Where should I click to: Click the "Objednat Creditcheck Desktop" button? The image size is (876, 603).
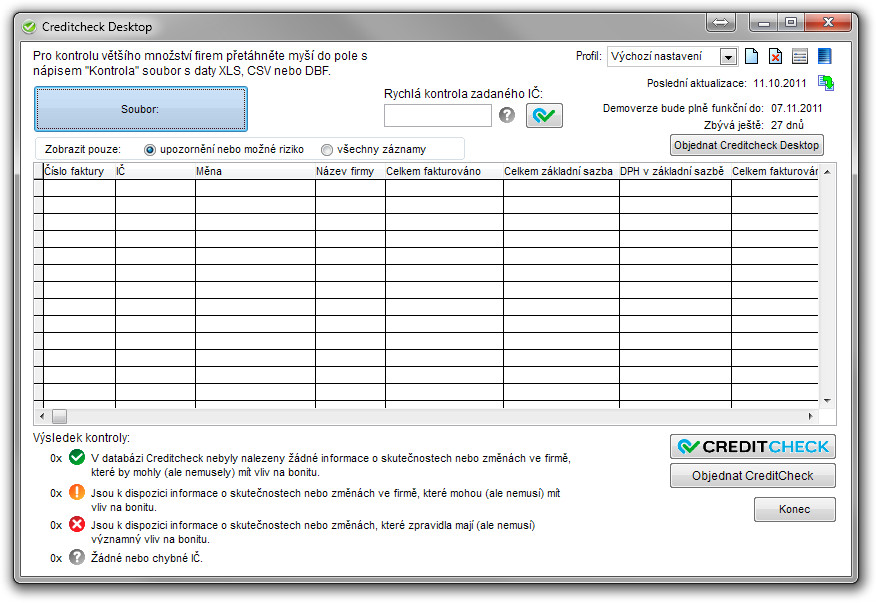pos(746,145)
